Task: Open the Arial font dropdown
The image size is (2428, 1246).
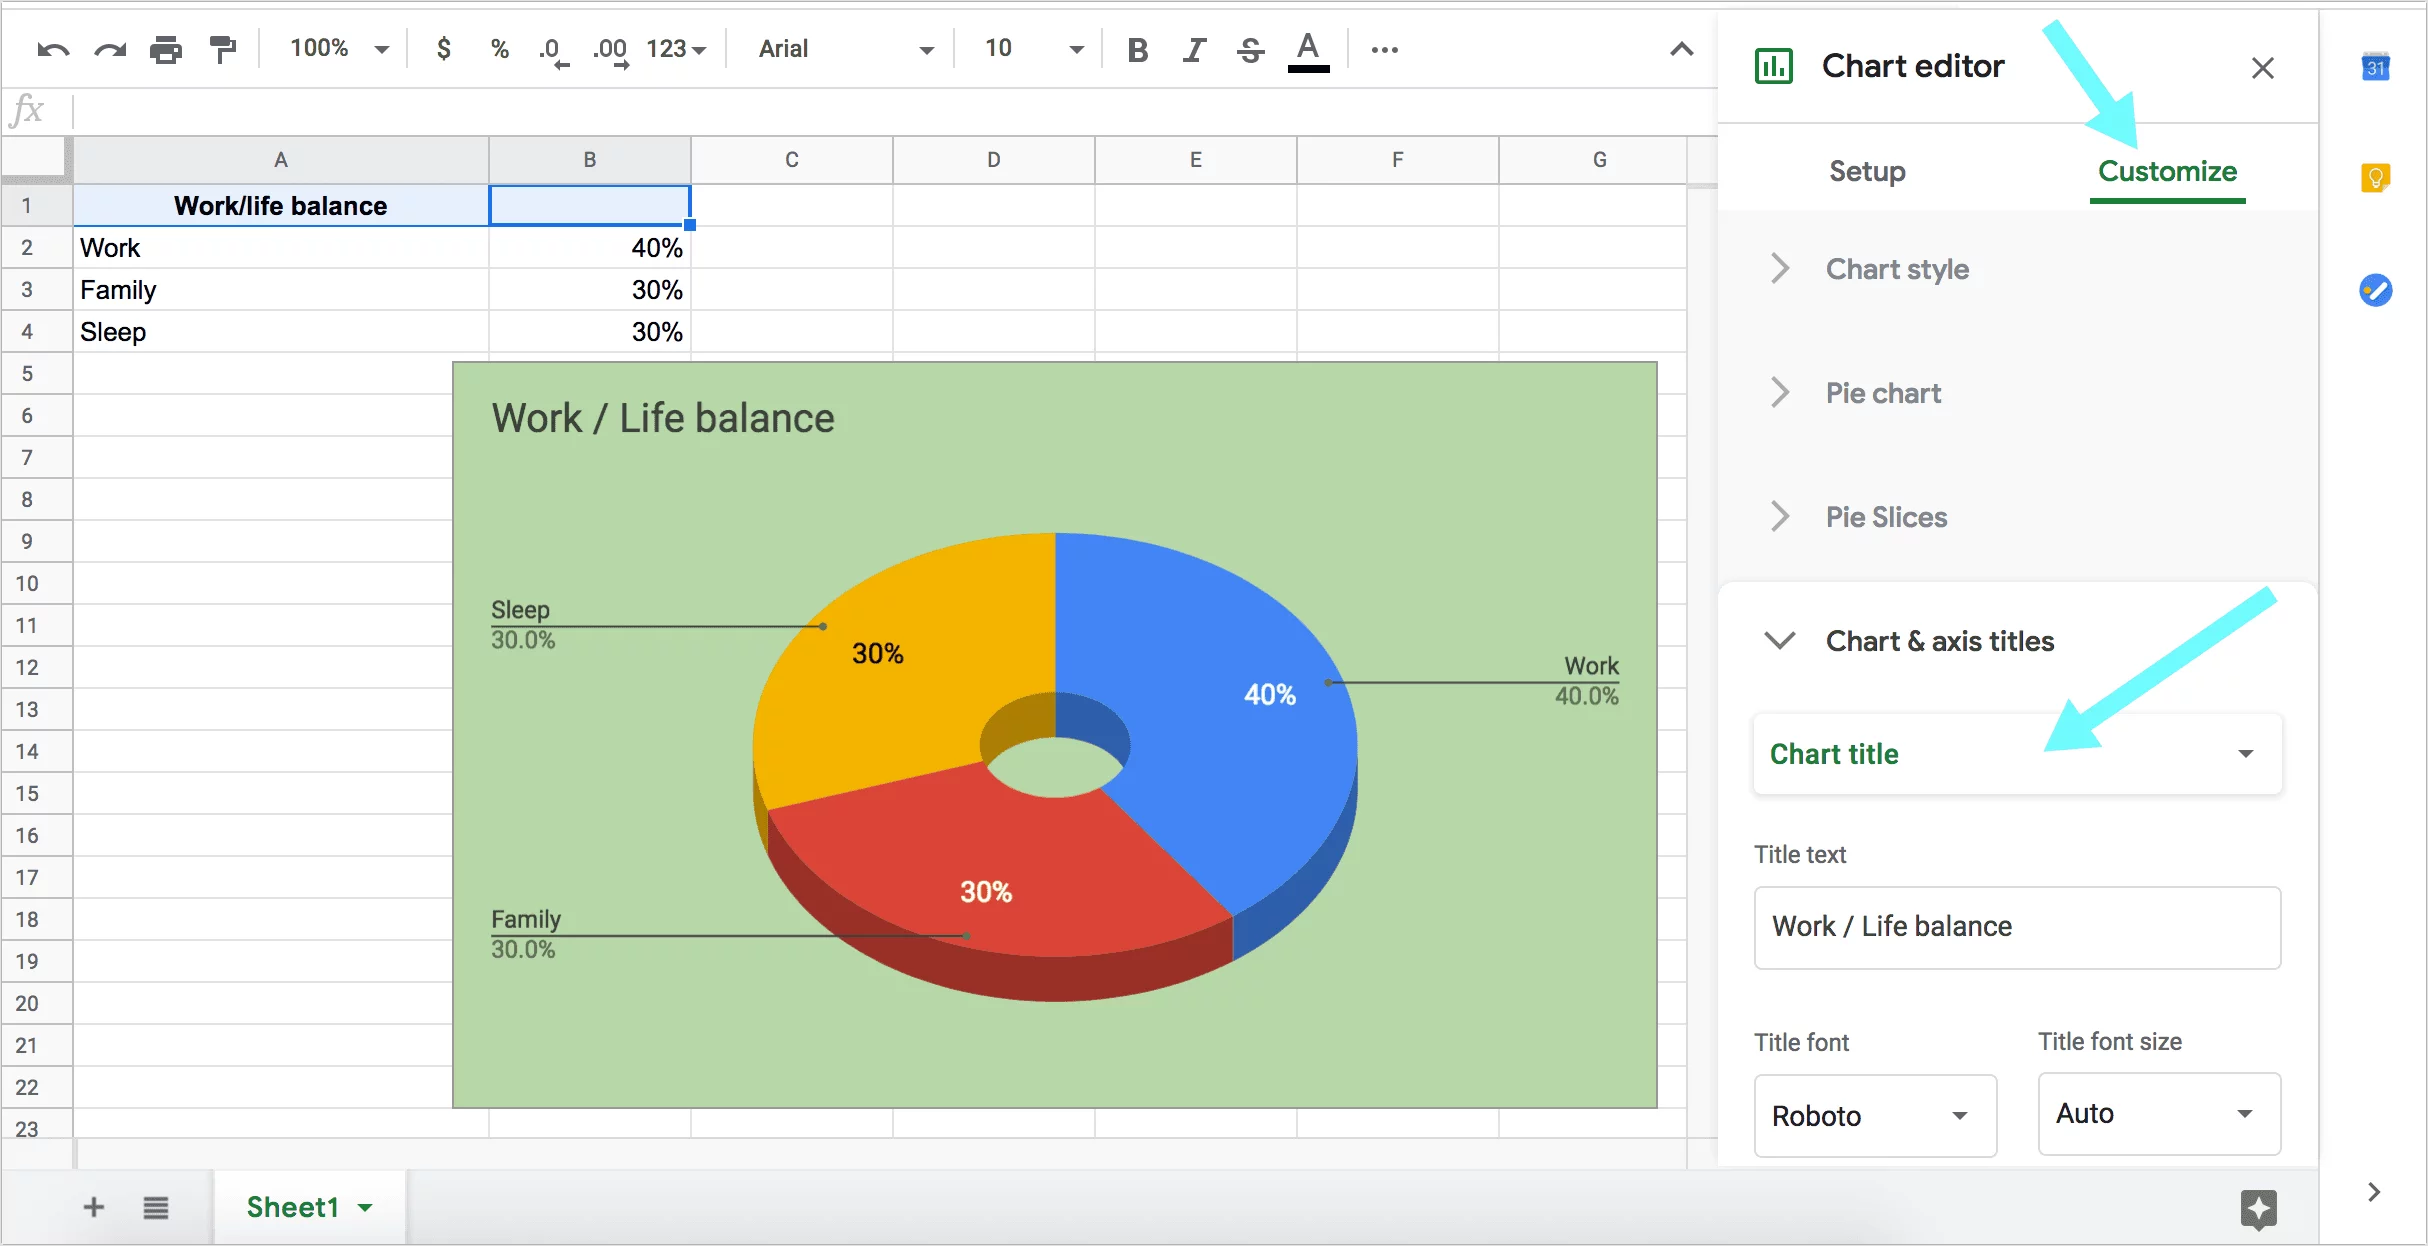Action: pyautogui.click(x=846, y=48)
